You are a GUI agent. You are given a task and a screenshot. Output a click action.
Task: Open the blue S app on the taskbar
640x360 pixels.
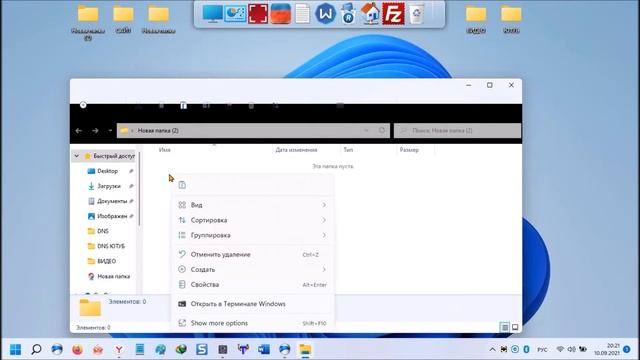(202, 349)
